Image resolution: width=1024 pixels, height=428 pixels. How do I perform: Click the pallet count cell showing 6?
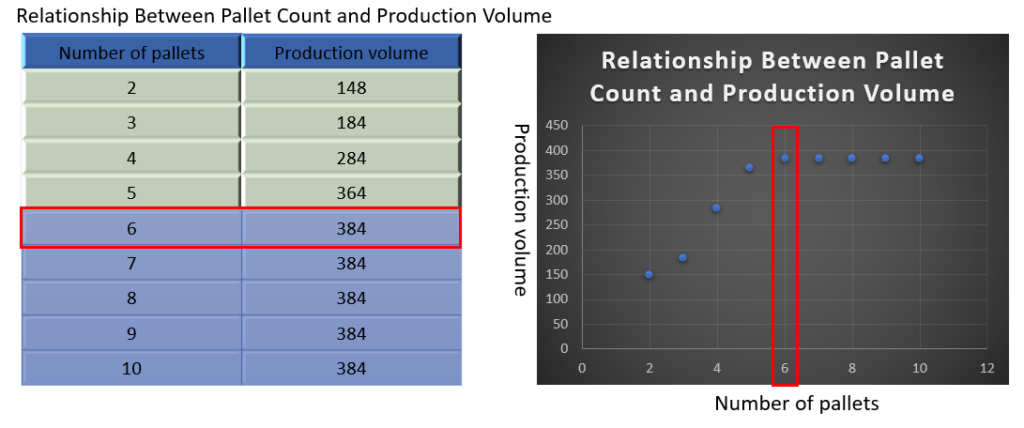coord(131,228)
